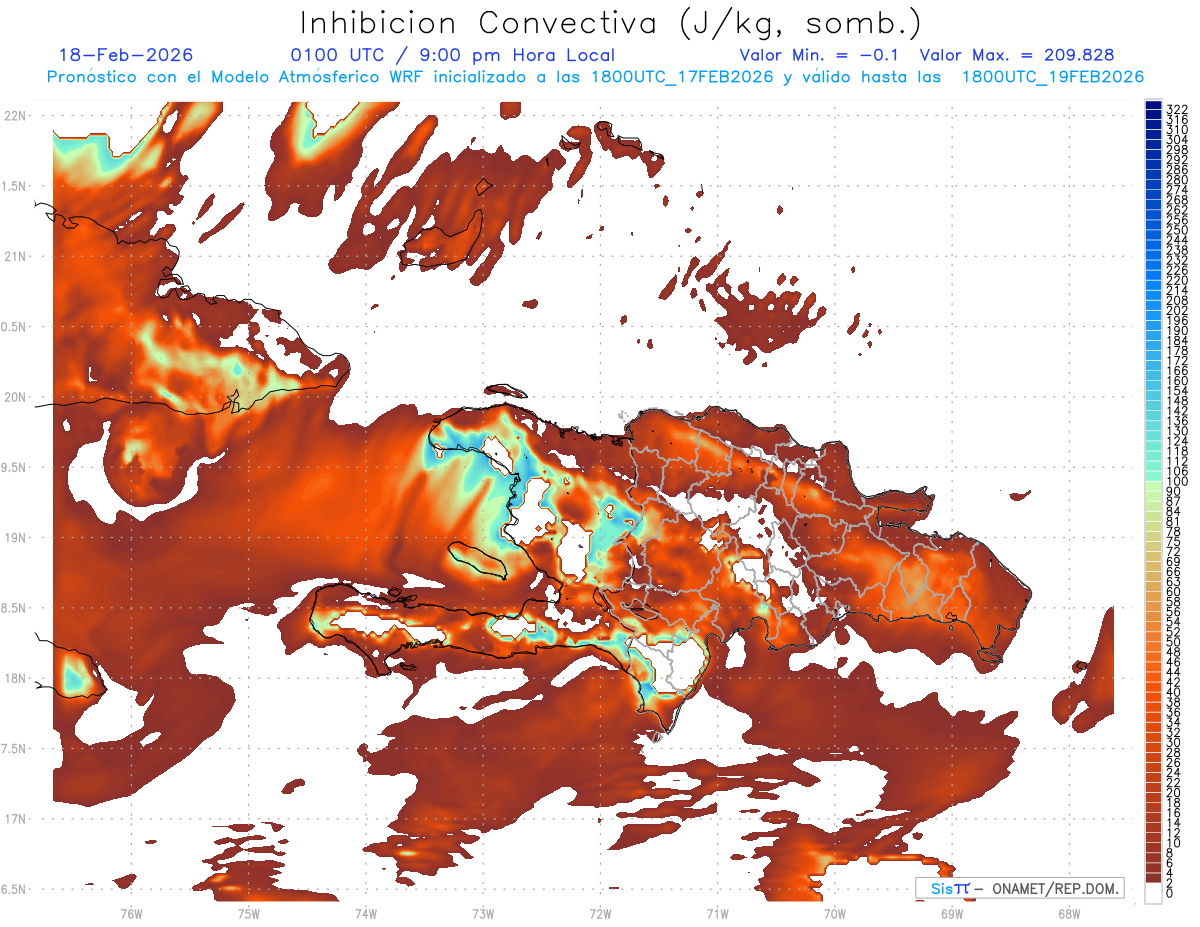
Task: Click the '71W' longitude label
Action: click(717, 912)
